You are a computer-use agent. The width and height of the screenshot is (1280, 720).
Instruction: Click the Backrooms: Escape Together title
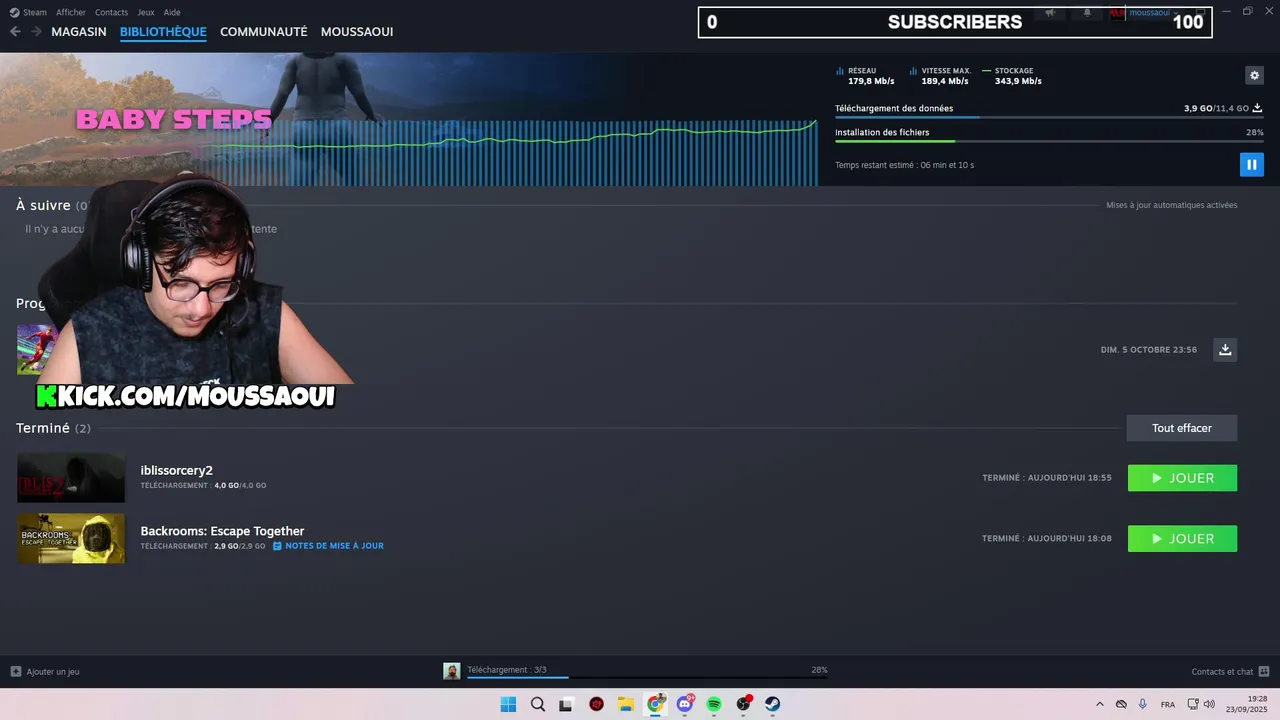pos(222,531)
